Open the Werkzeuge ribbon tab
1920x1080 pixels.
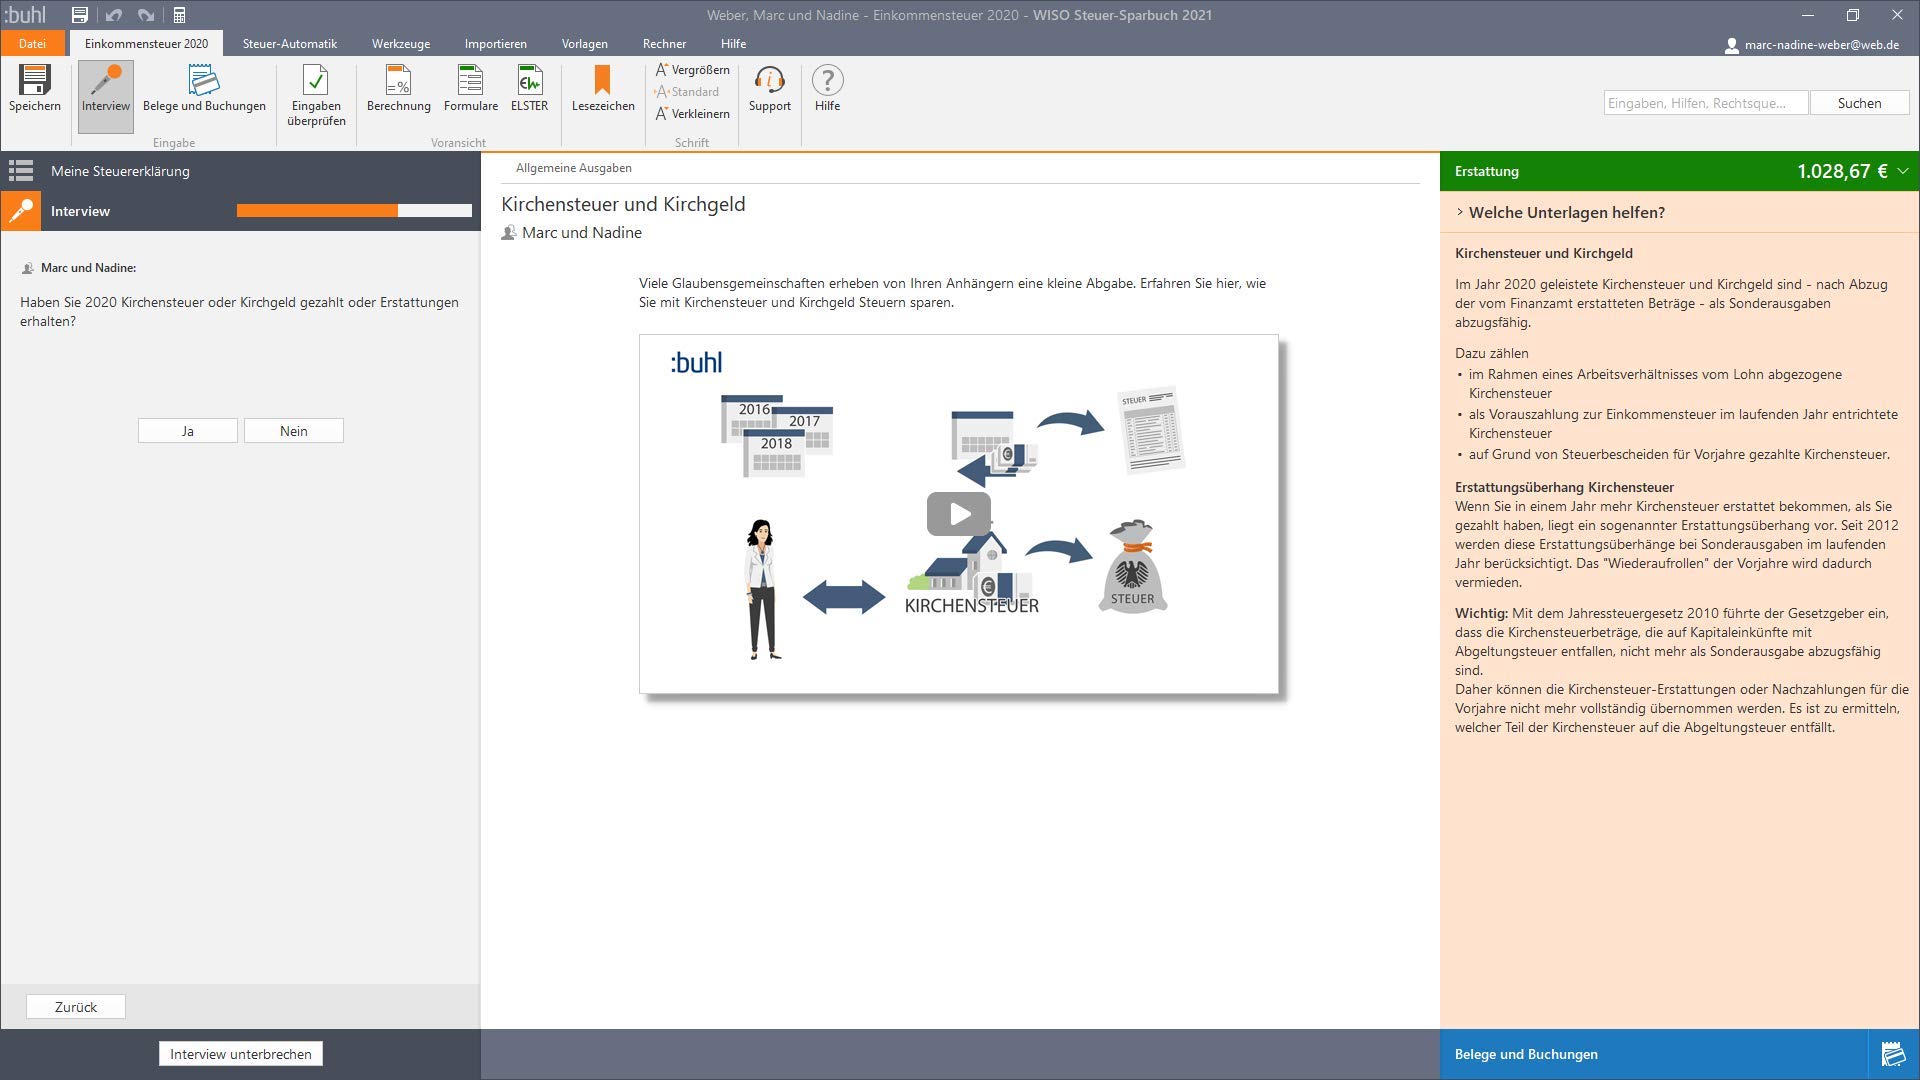click(x=401, y=44)
